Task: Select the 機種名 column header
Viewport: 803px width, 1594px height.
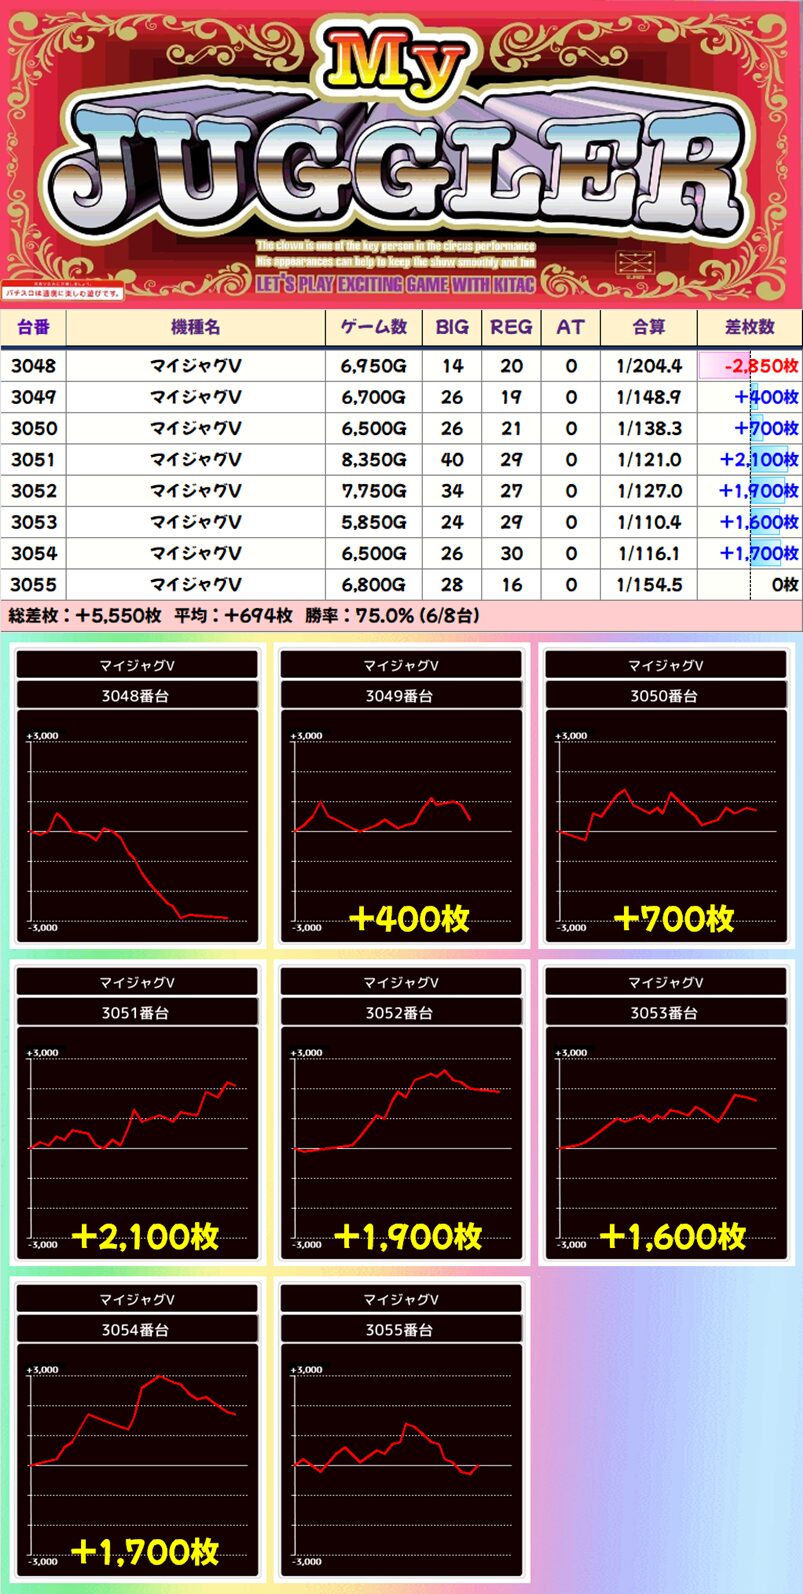Action: (196, 327)
